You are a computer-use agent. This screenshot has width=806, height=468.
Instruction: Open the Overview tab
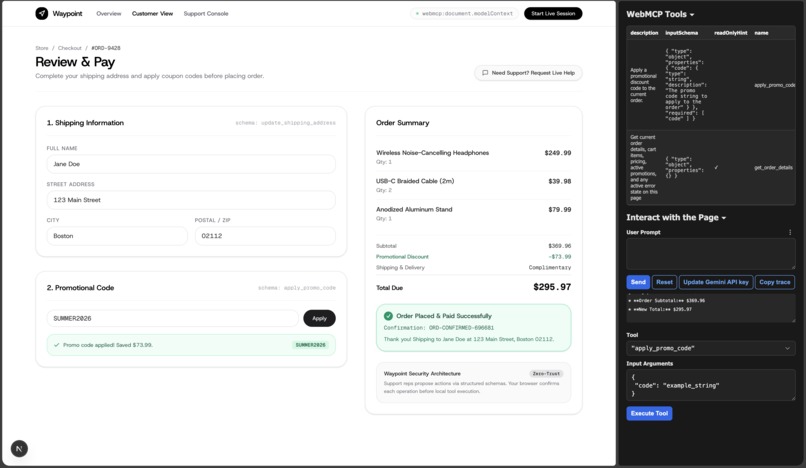[x=108, y=14]
